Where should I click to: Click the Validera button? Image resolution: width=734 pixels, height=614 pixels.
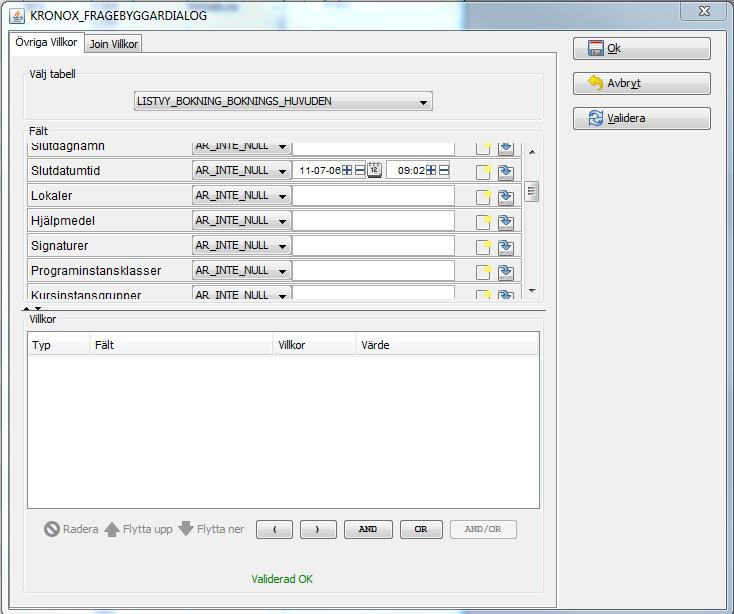pos(642,118)
